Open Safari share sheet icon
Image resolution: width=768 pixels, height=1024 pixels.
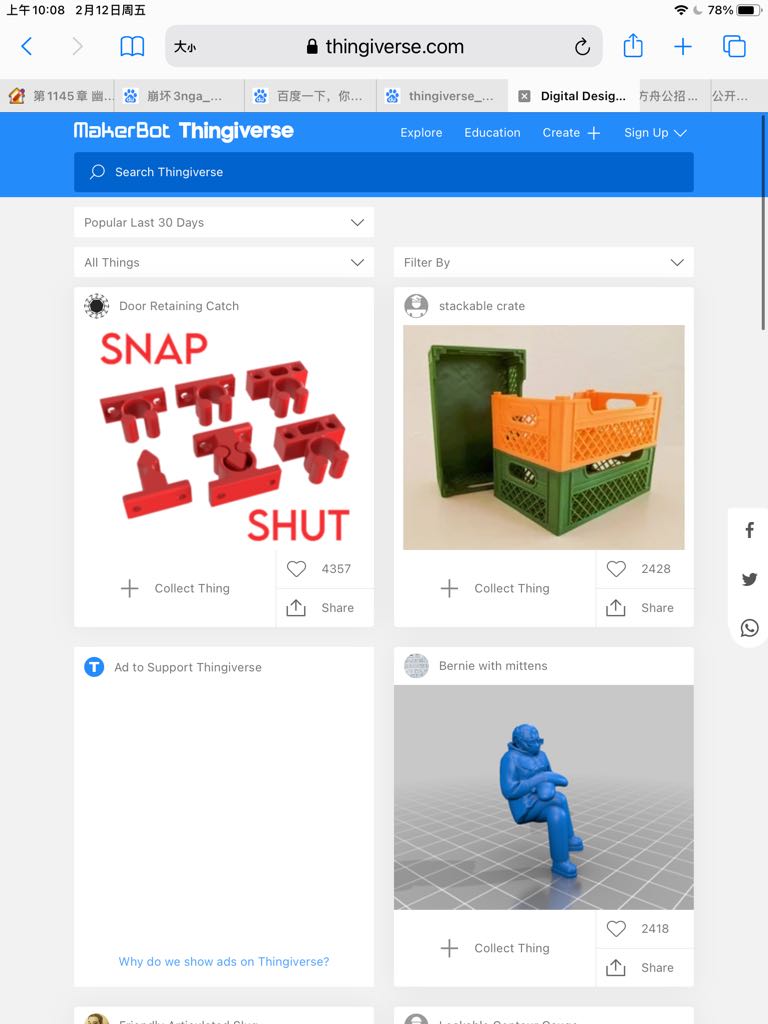633,46
